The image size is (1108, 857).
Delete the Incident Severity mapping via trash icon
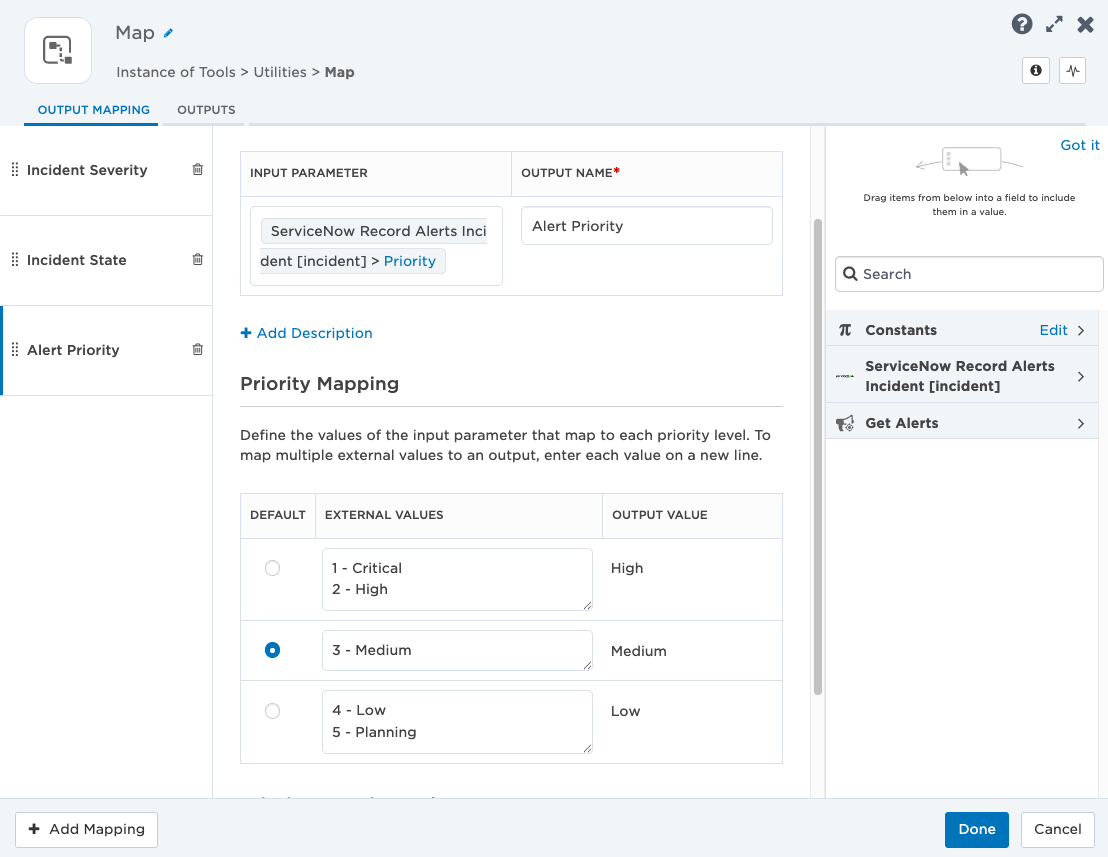[x=198, y=170]
